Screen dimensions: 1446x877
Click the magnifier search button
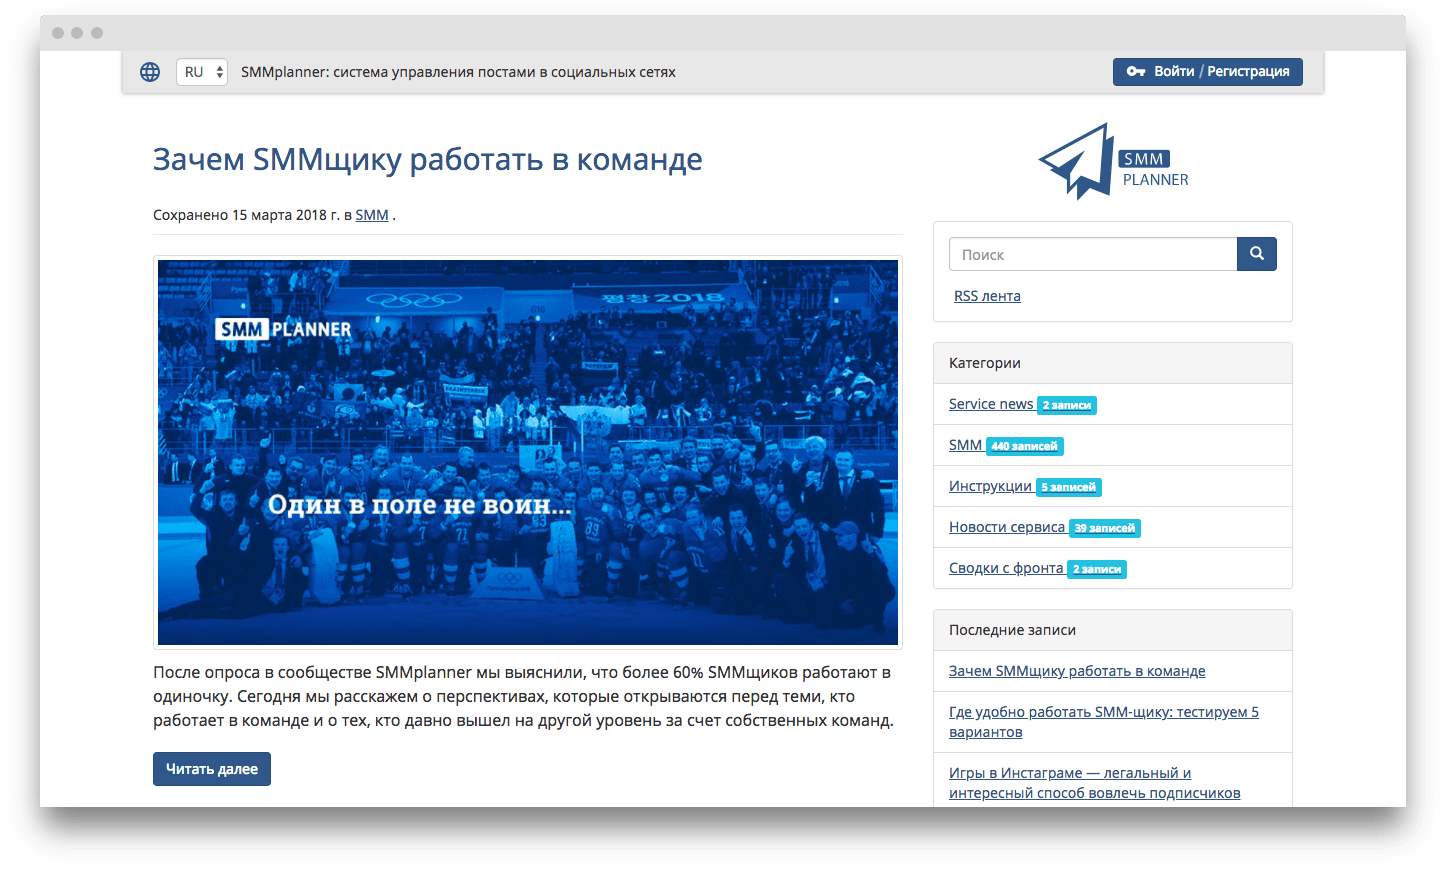tap(1256, 254)
